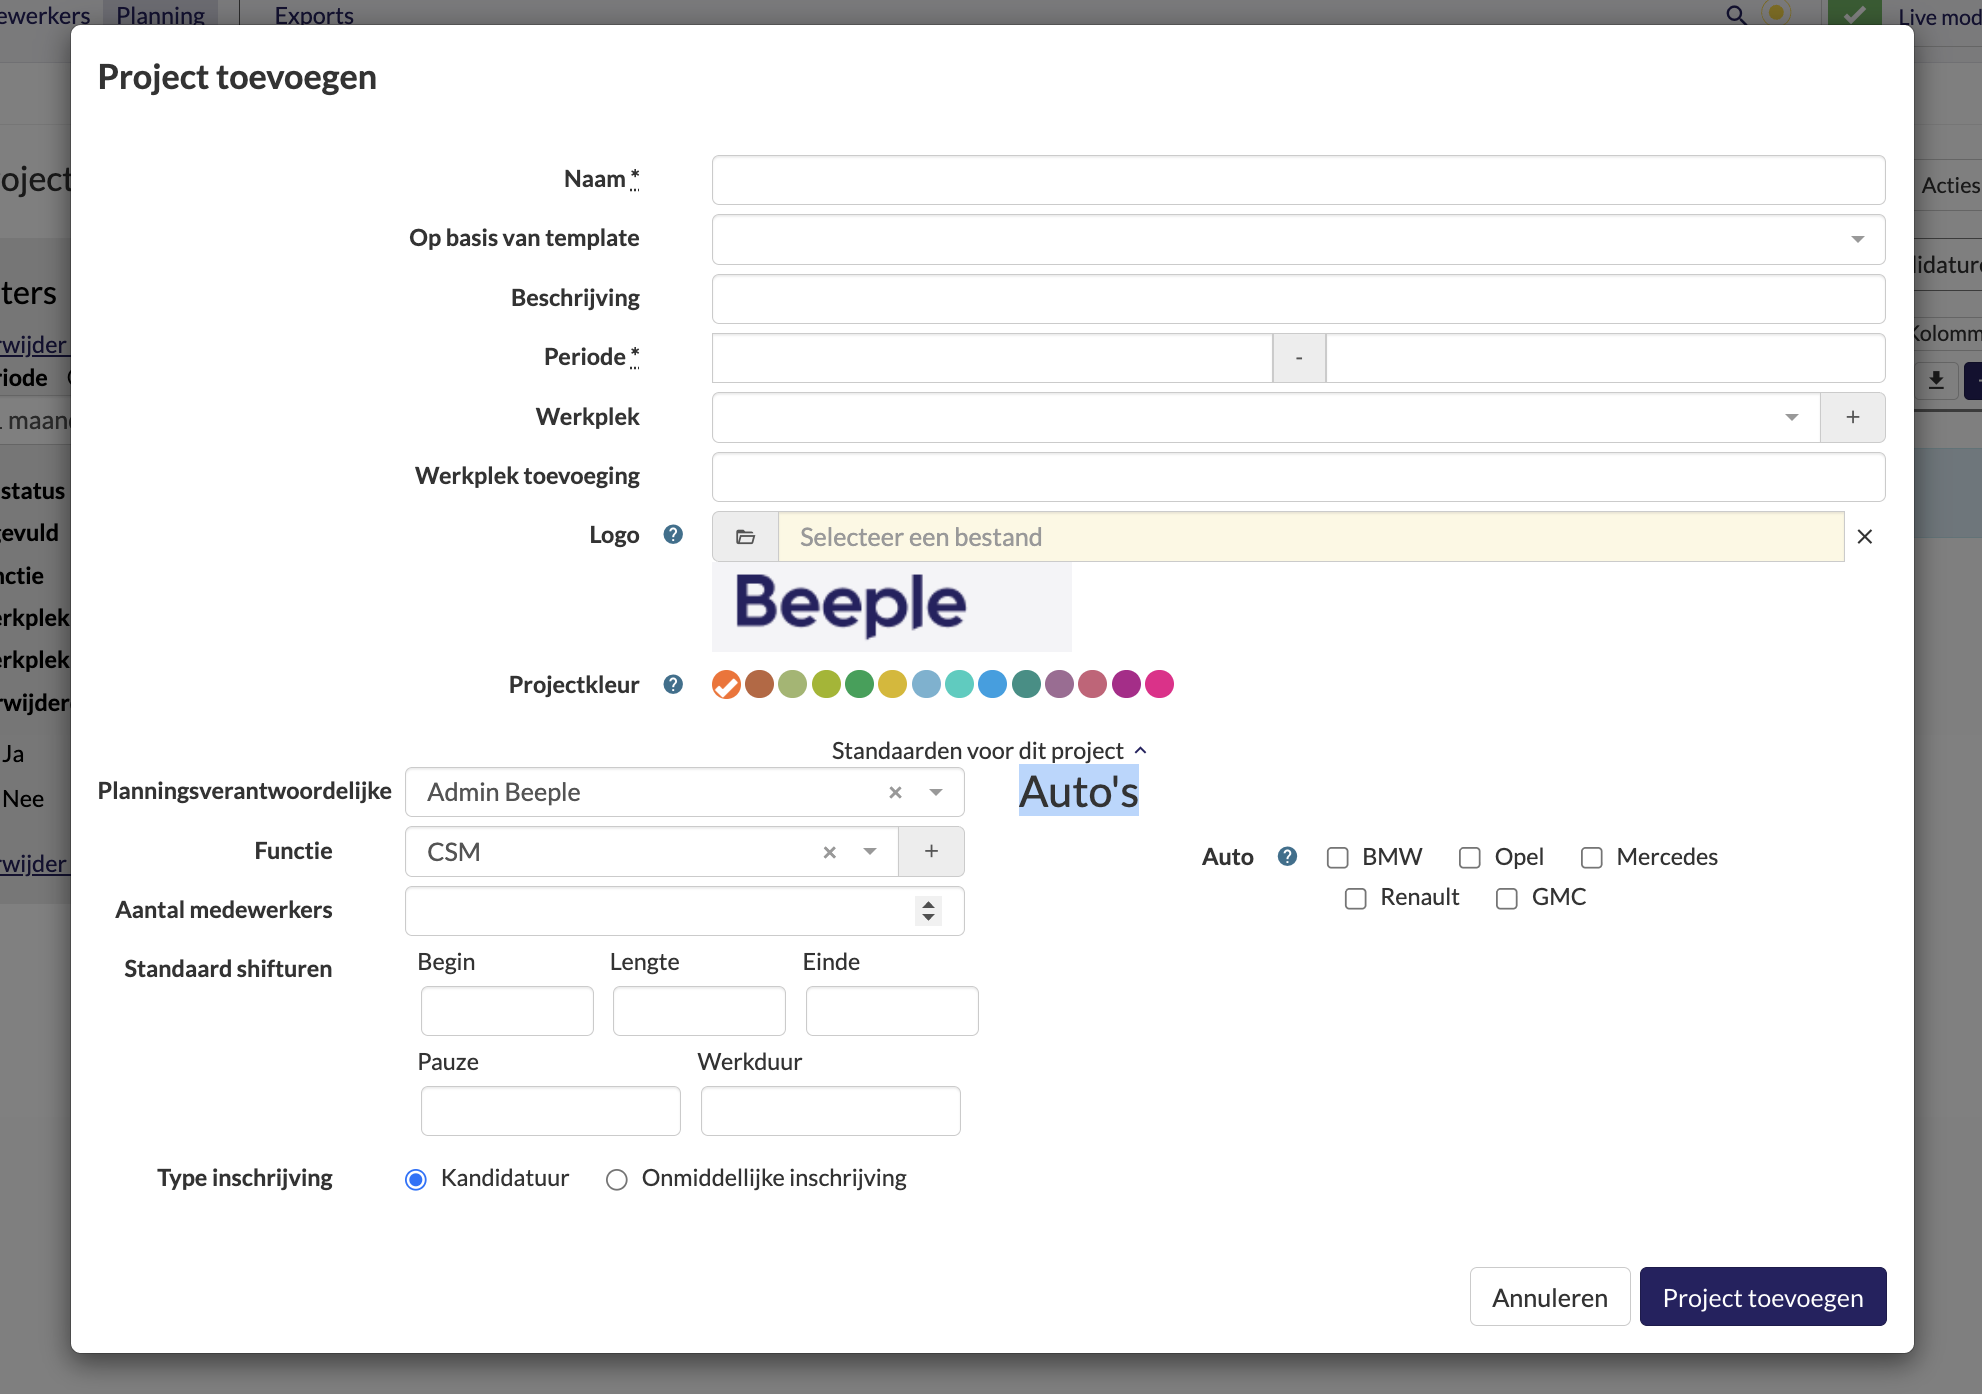This screenshot has width=1982, height=1394.
Task: Check the BMW checkbox
Action: [x=1337, y=857]
